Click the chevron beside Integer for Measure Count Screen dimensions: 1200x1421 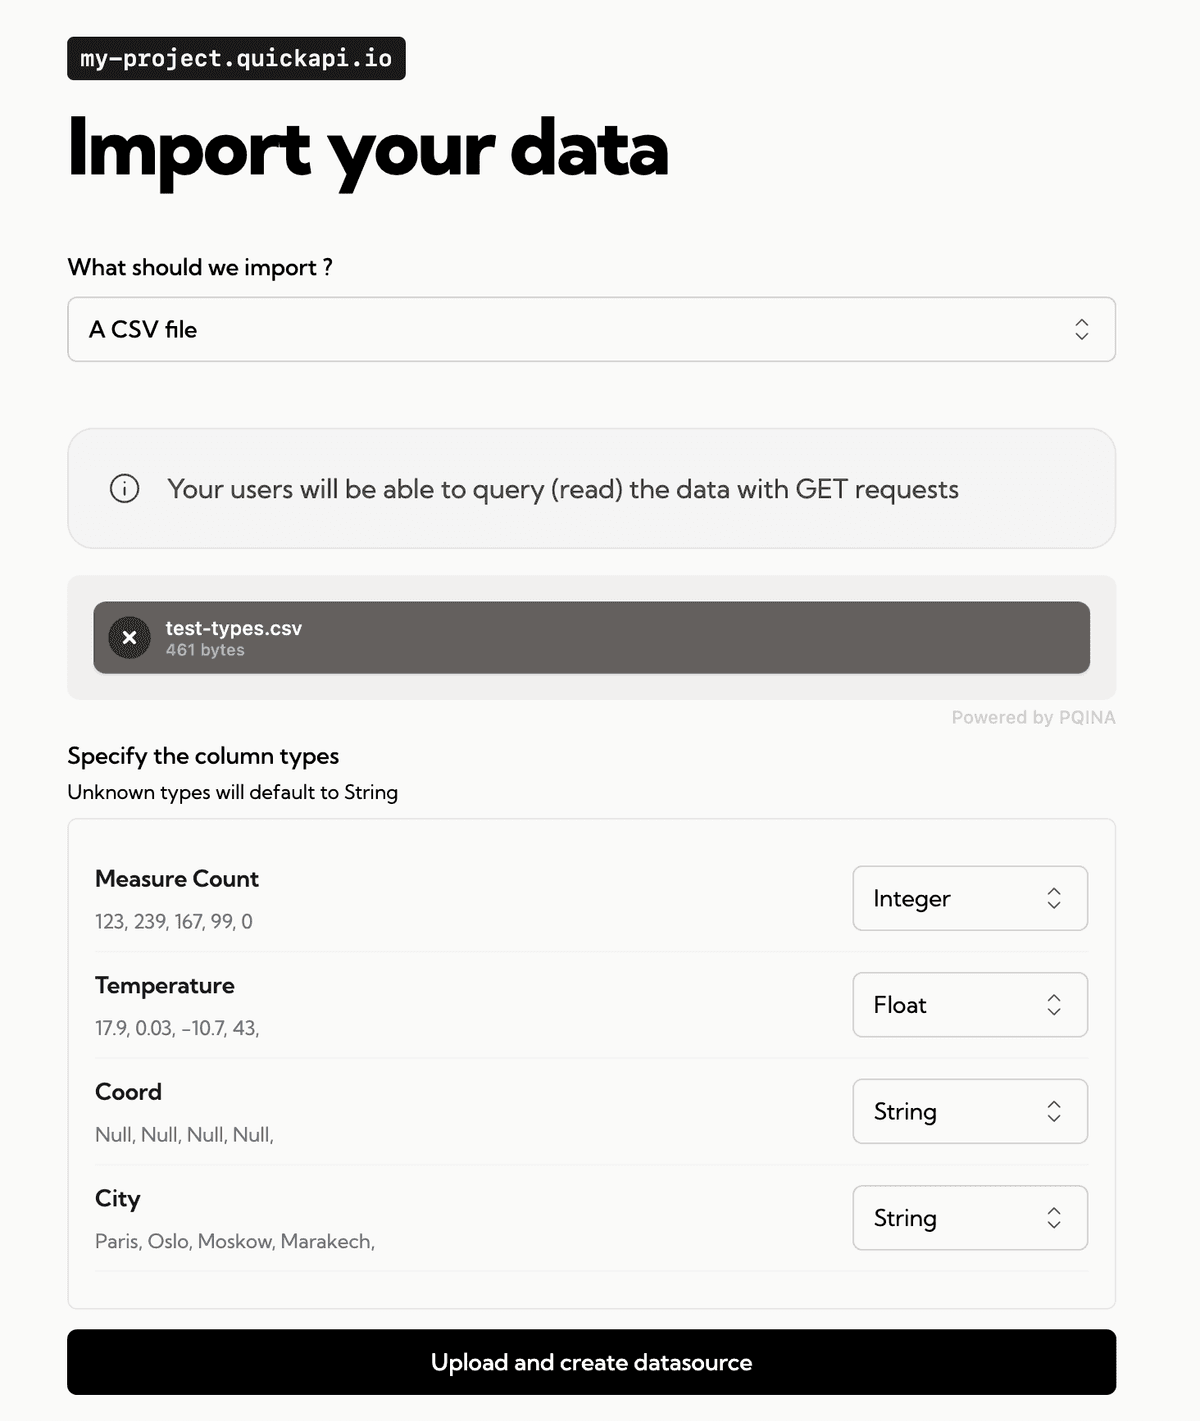click(1054, 898)
